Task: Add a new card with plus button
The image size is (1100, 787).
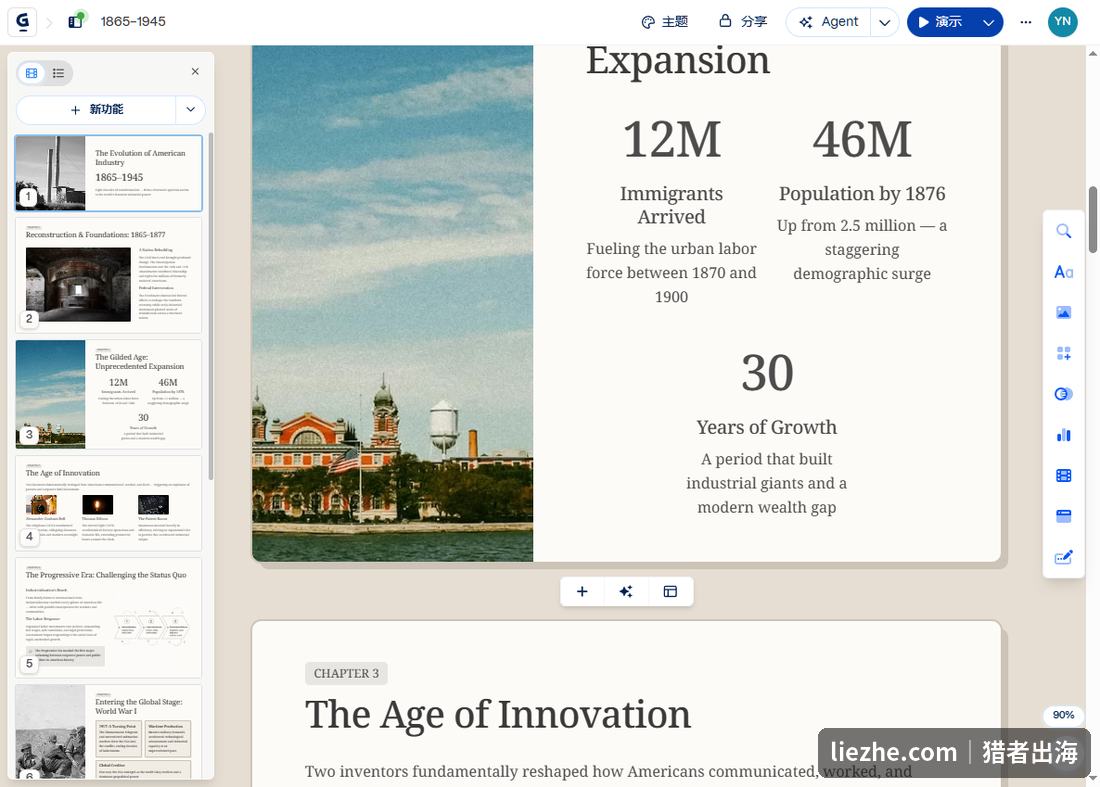Action: [582, 591]
